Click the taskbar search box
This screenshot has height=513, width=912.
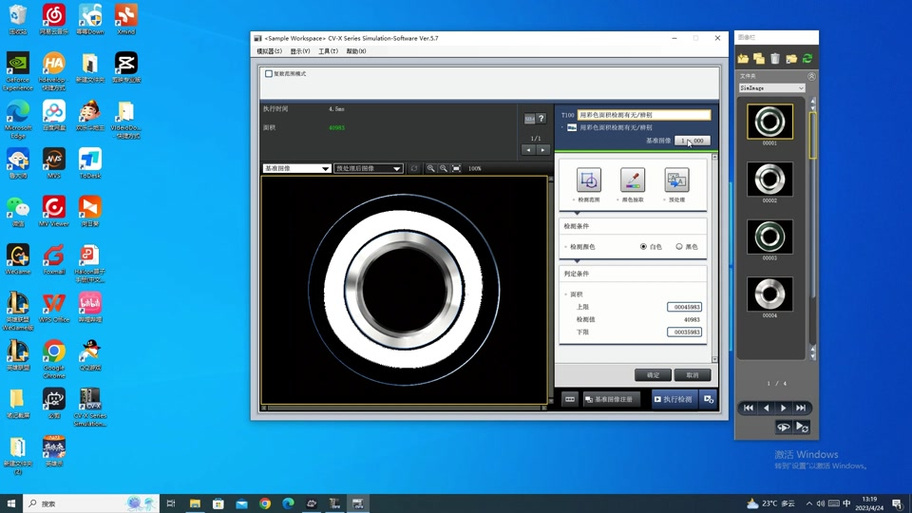click(91, 504)
